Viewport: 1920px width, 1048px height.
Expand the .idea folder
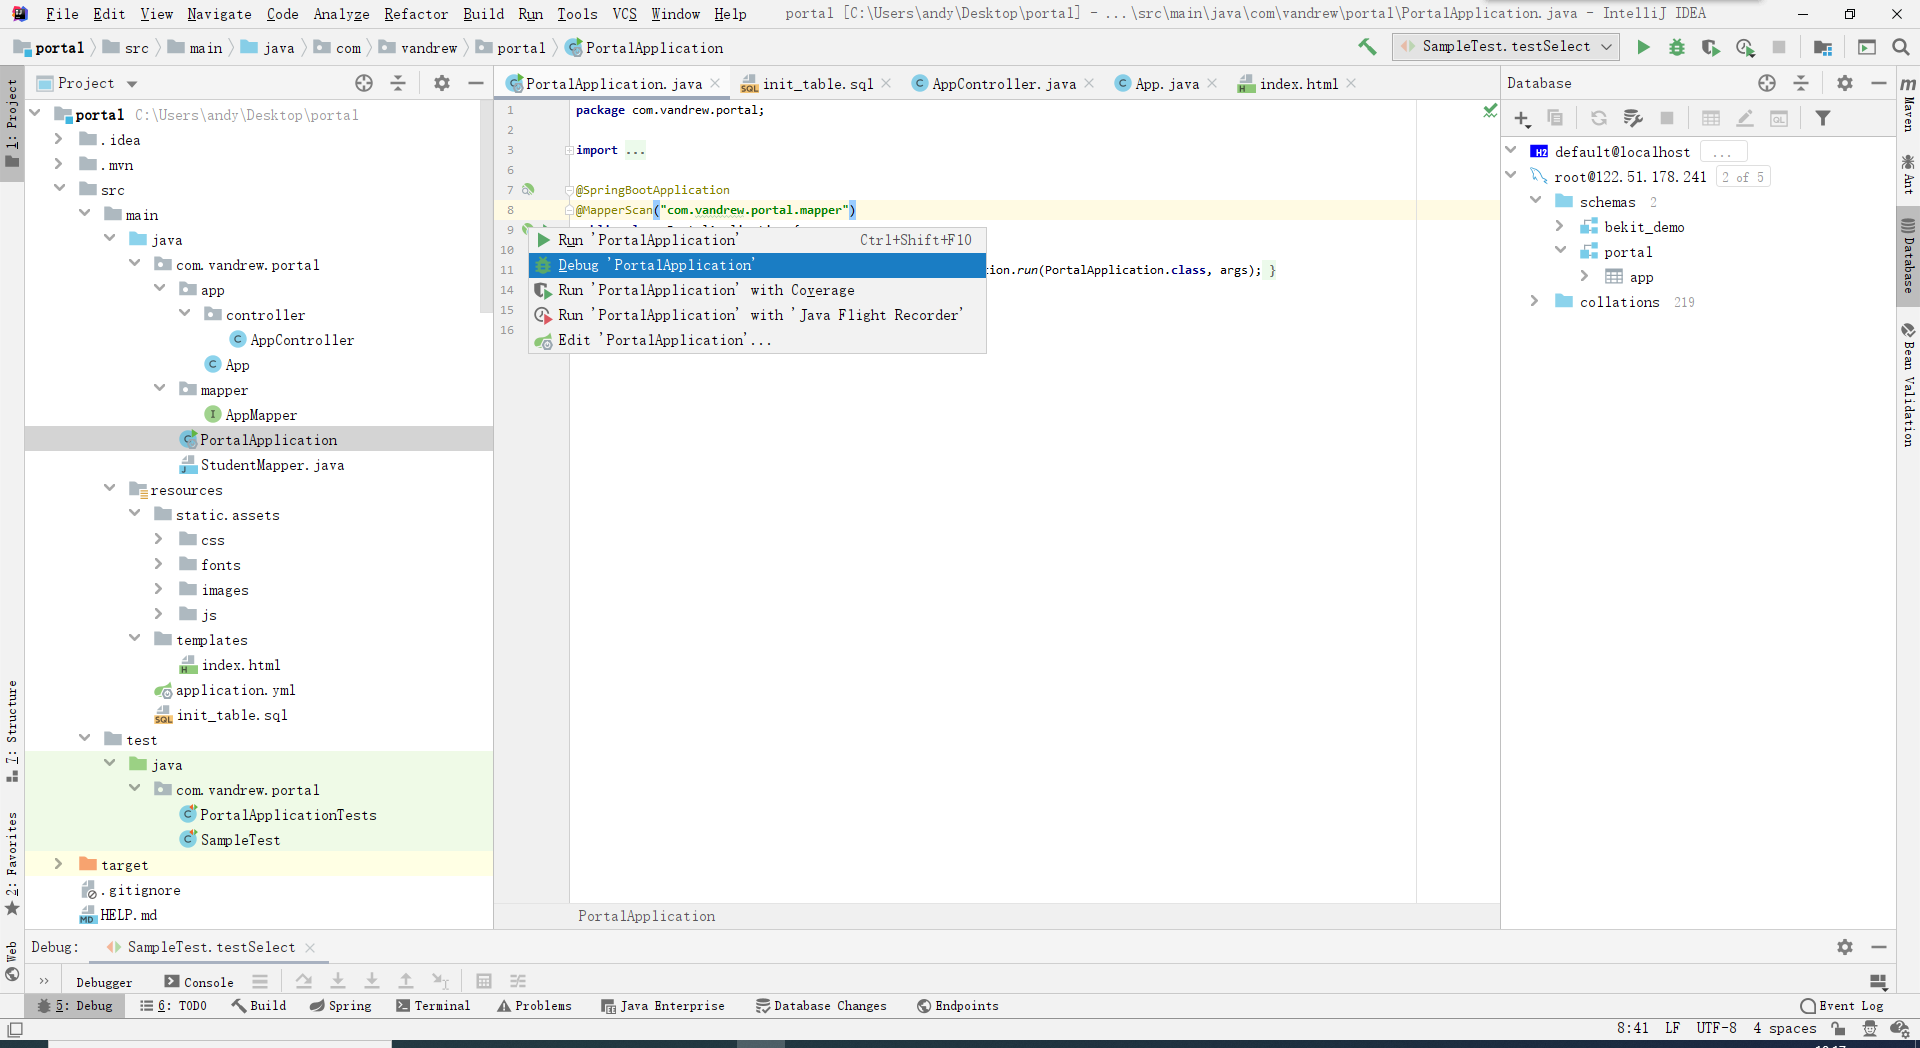[x=59, y=139]
